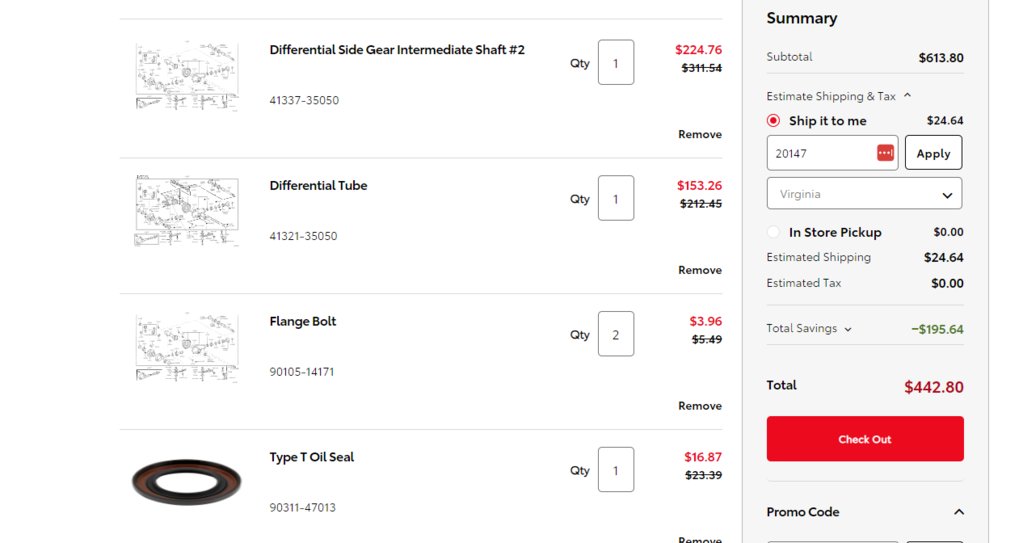Open the Virginia state dropdown
1023x543 pixels.
point(864,194)
